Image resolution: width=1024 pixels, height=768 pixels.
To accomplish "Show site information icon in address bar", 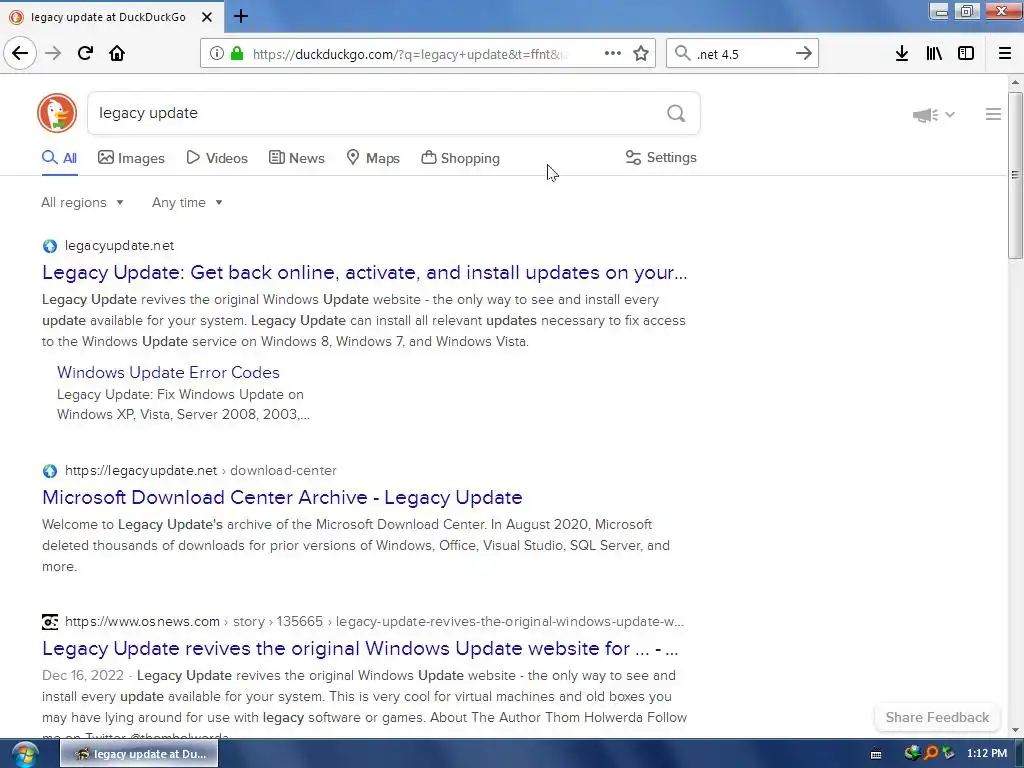I will (x=217, y=54).
